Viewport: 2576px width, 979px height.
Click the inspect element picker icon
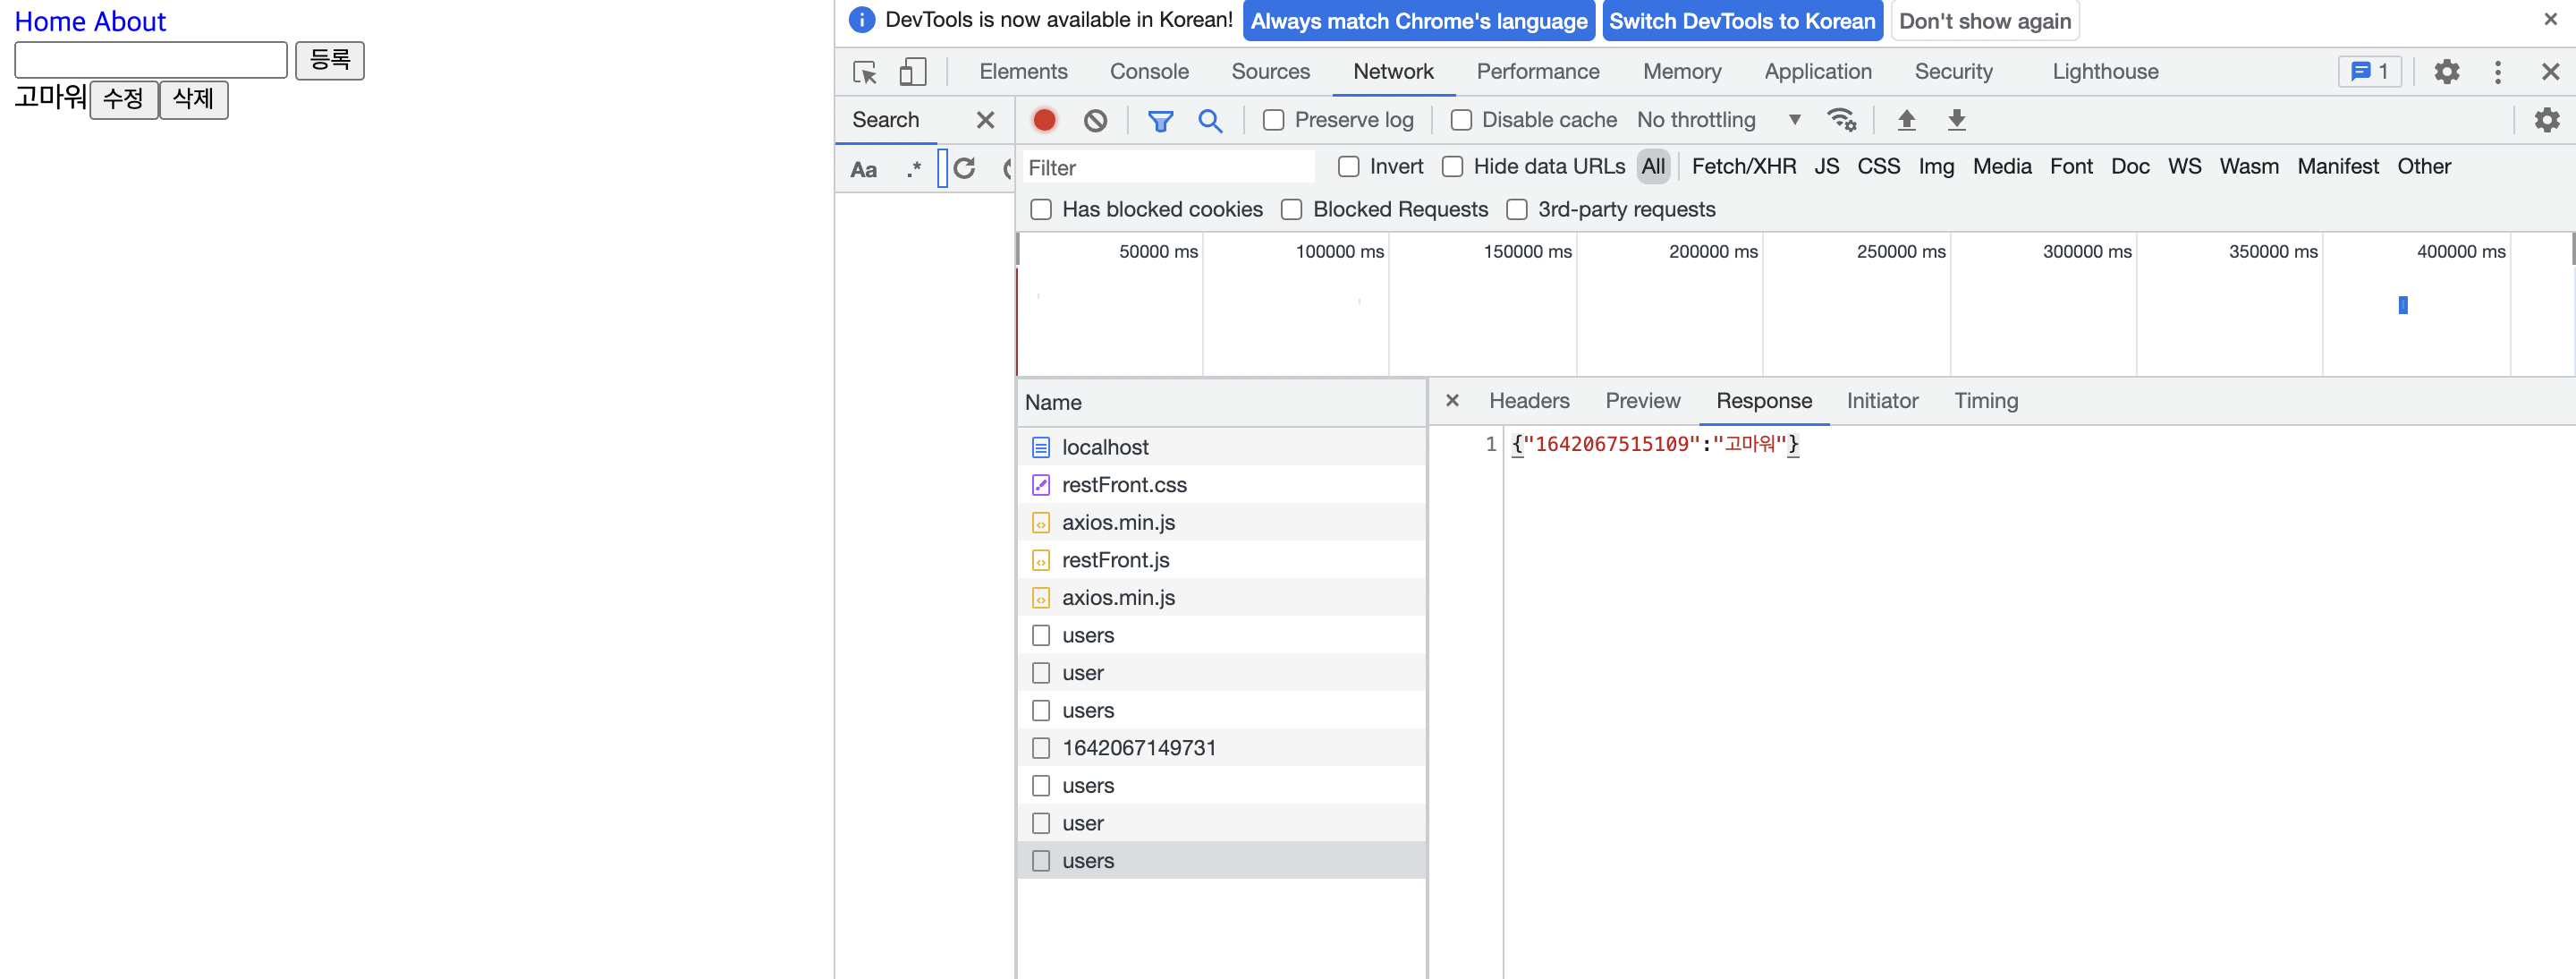click(865, 72)
